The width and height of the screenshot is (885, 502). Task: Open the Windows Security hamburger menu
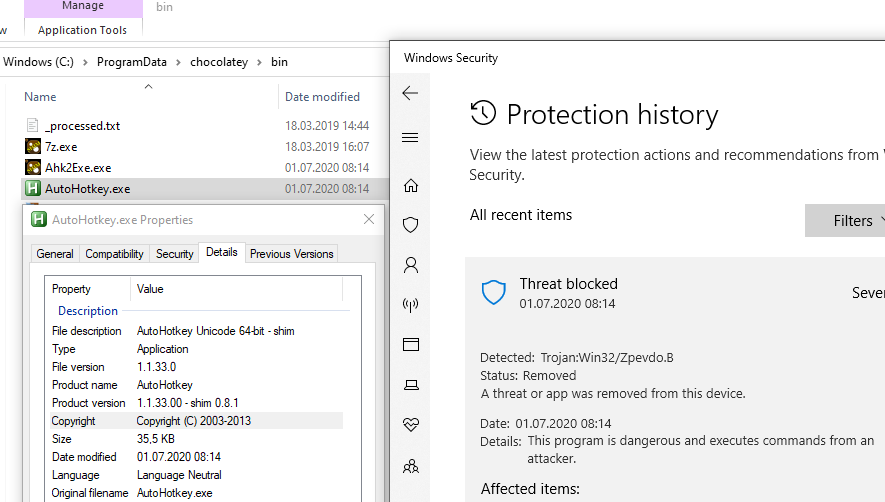[x=410, y=138]
